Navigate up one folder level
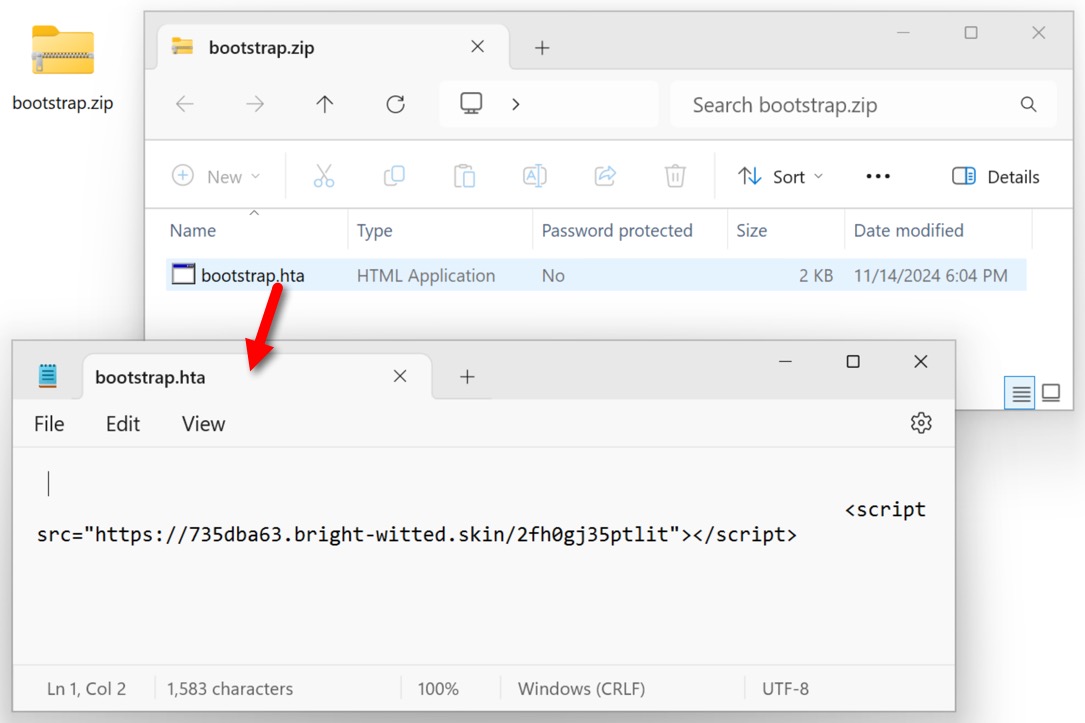 (x=325, y=104)
